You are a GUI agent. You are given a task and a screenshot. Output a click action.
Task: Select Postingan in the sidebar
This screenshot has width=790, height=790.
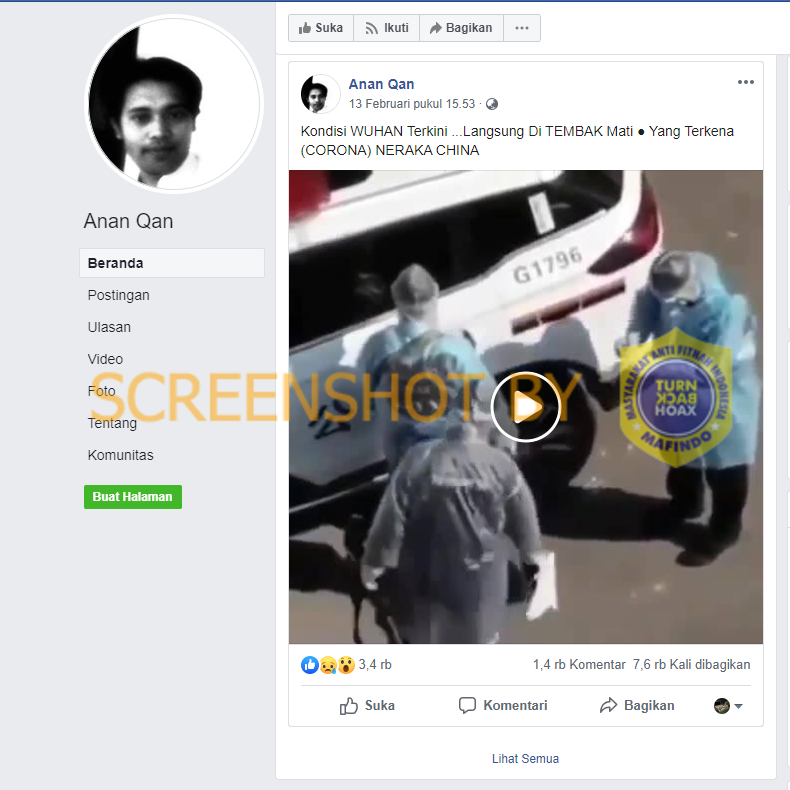tap(118, 295)
